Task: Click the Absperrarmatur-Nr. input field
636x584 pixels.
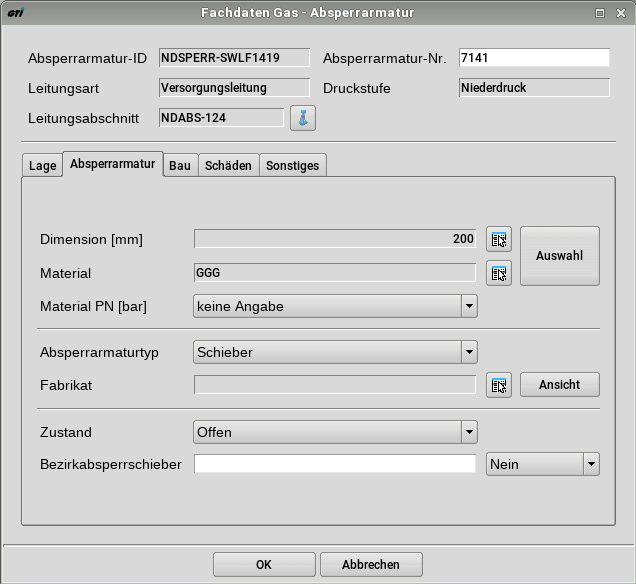Action: [533, 58]
